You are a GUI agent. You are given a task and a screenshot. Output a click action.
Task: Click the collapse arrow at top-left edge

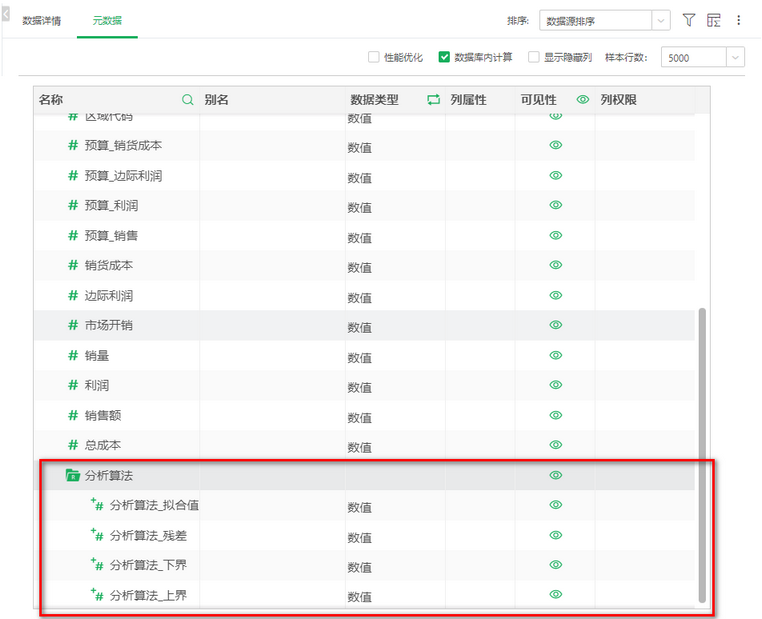[x=5, y=14]
